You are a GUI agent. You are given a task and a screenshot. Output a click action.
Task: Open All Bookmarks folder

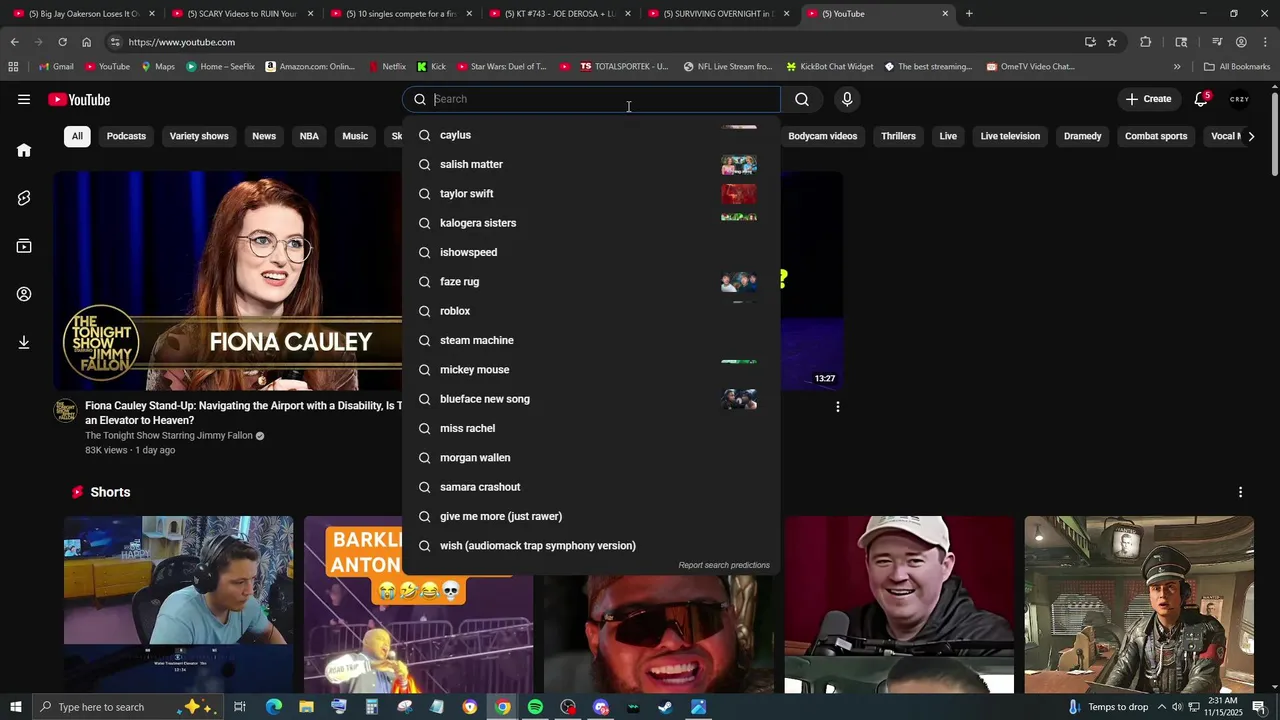pyautogui.click(x=1237, y=67)
